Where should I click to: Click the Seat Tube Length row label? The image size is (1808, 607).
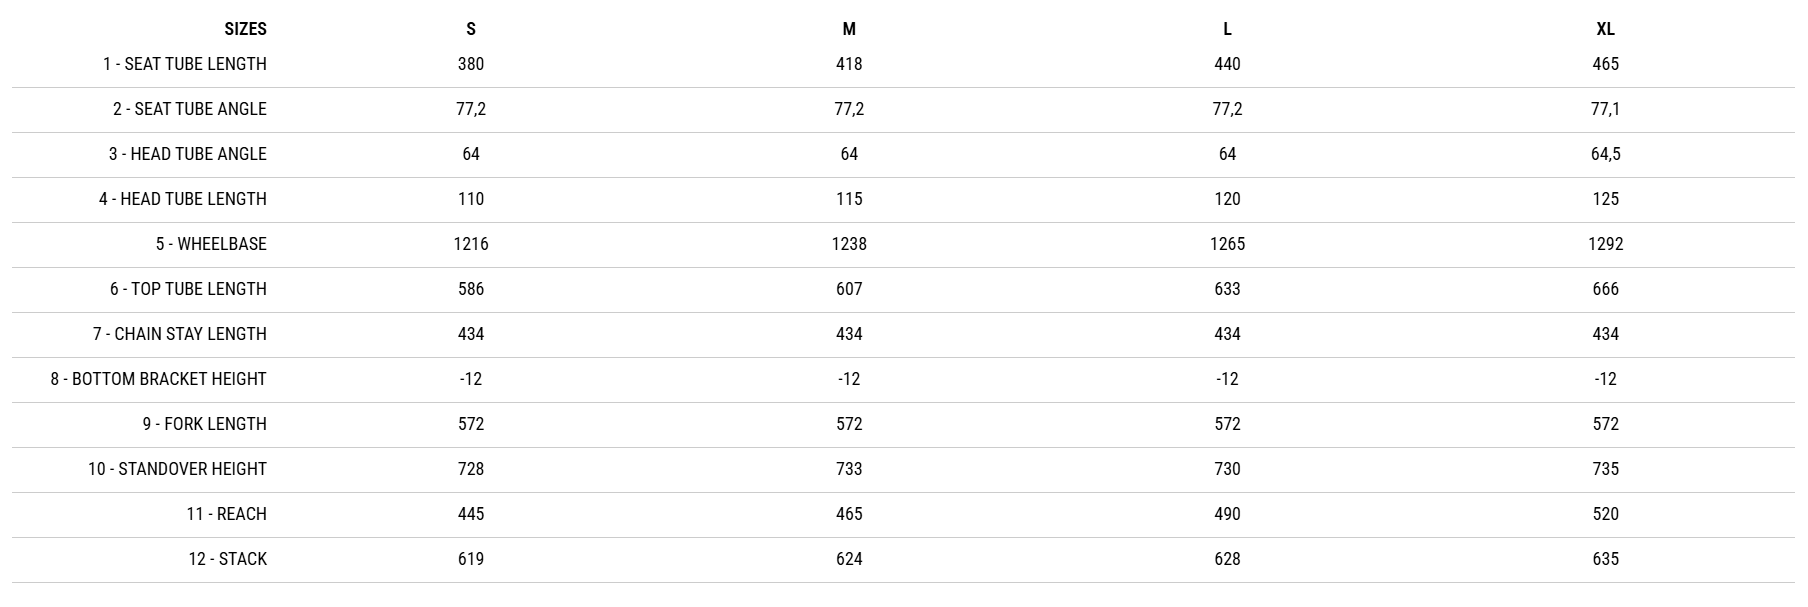tap(185, 64)
